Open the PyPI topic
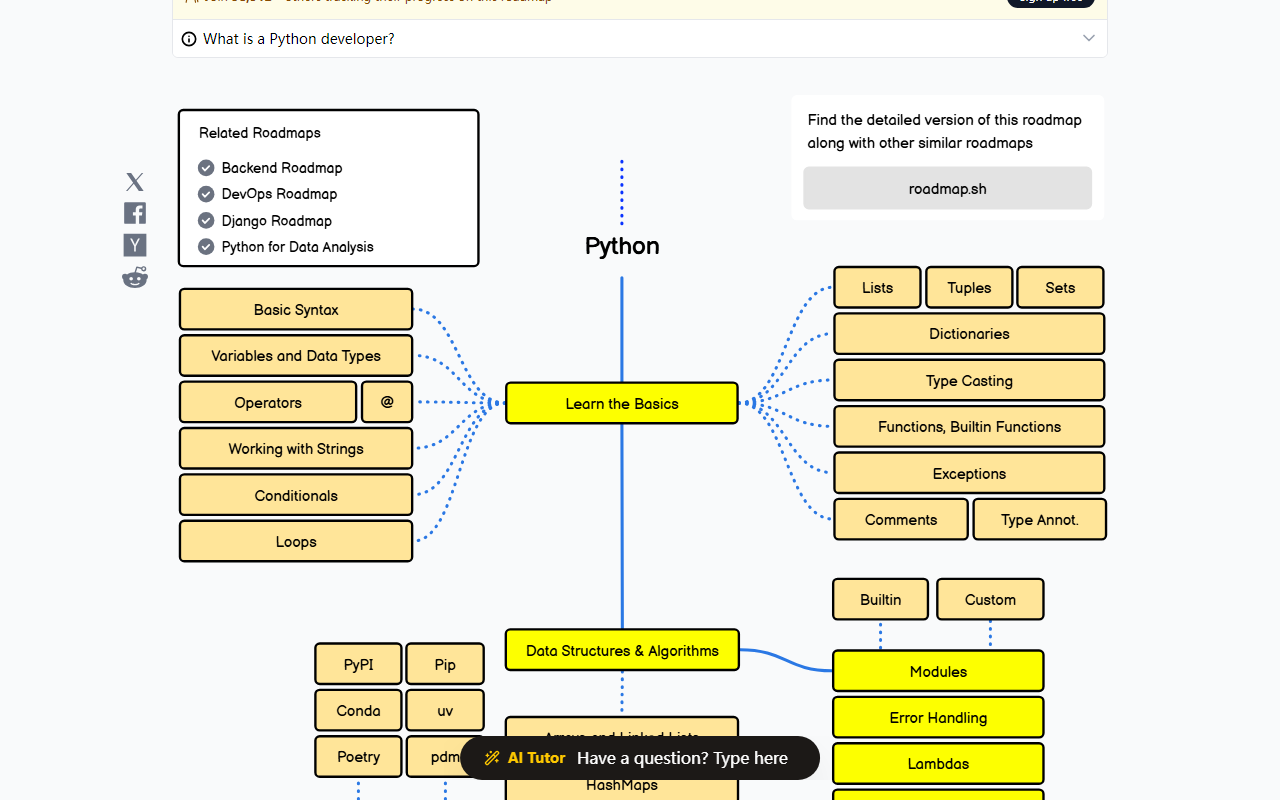This screenshot has width=1280, height=800. [358, 664]
